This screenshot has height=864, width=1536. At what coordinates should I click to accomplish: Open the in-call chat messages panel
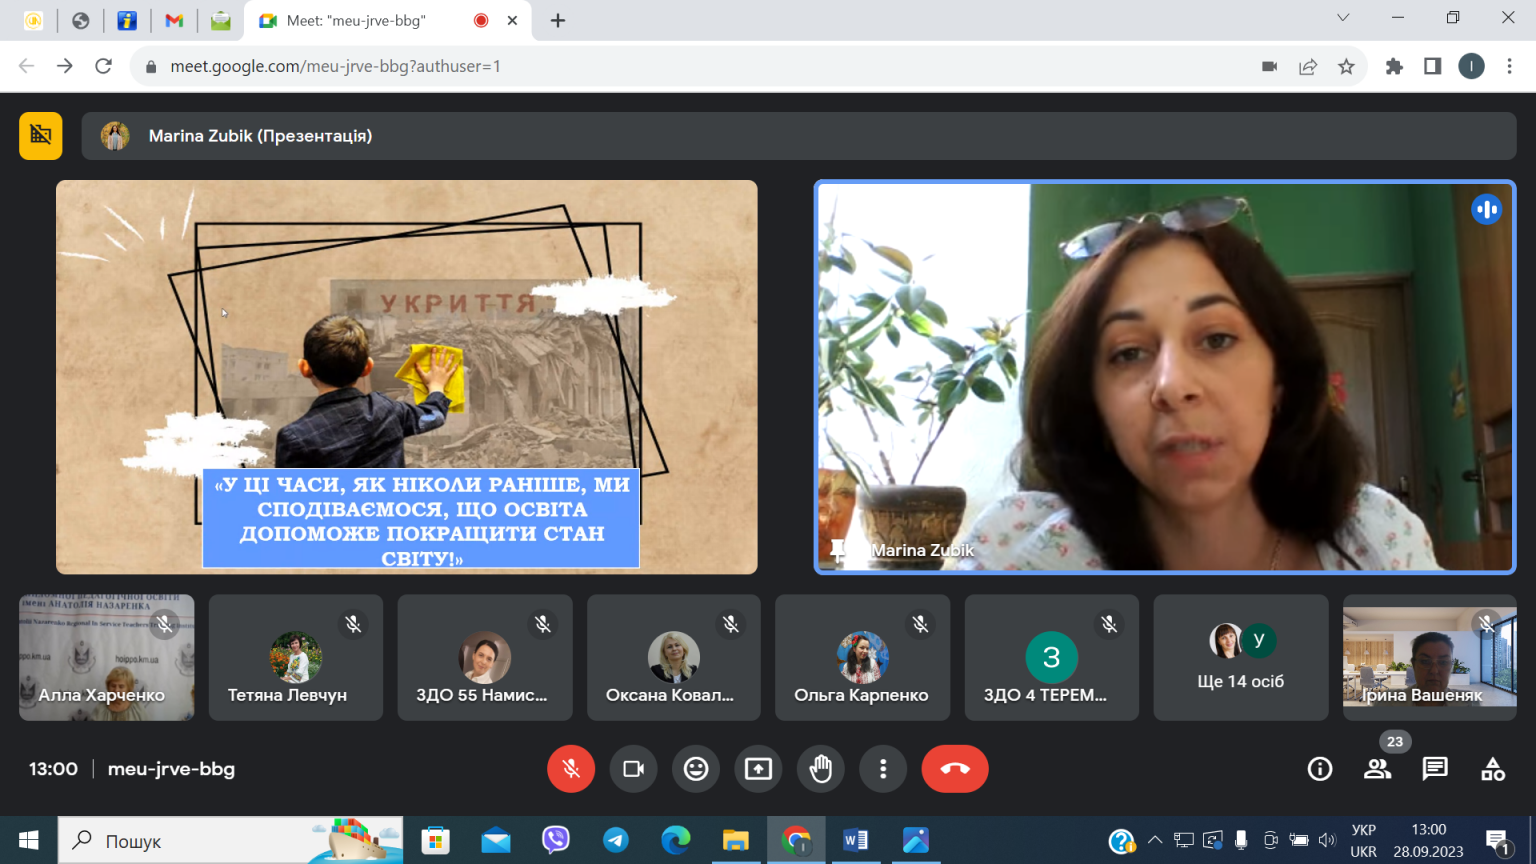(1435, 768)
